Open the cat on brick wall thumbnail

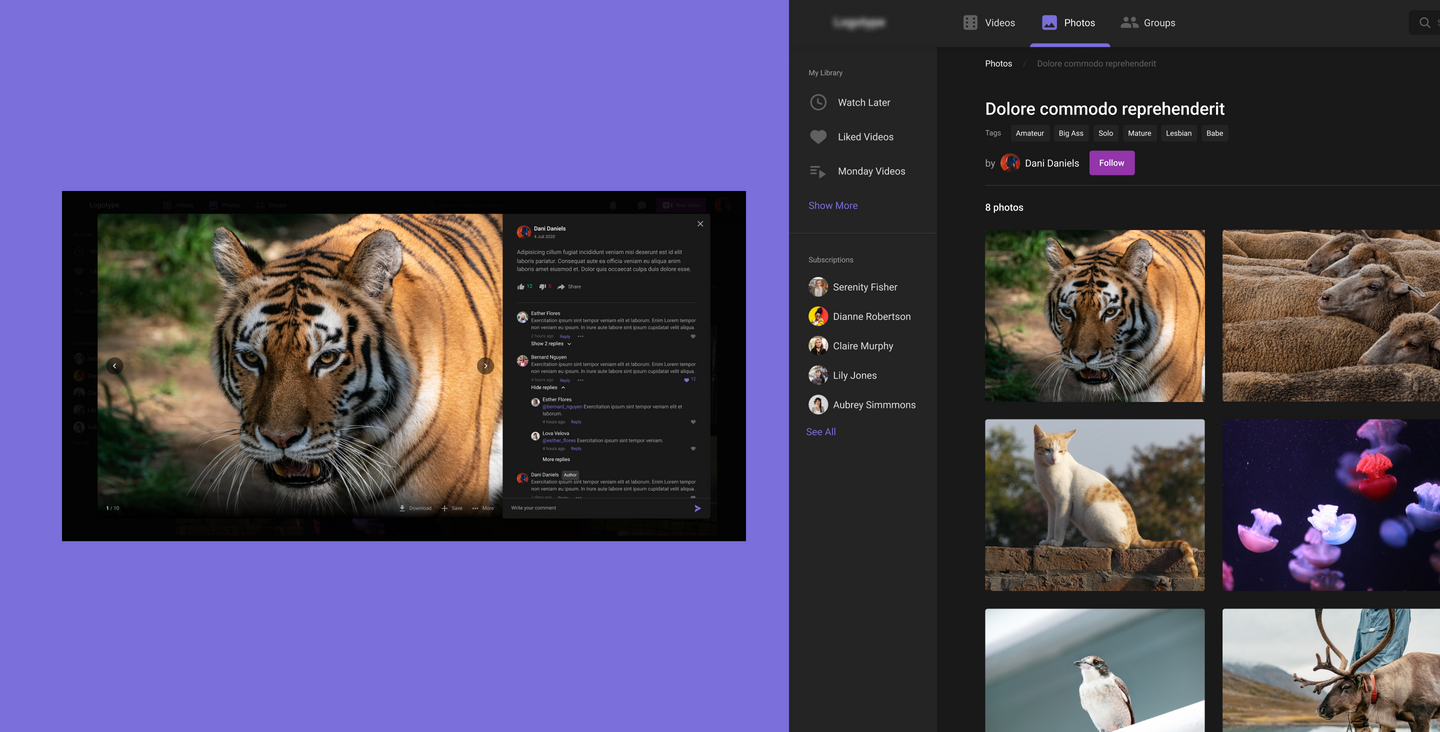pos(1094,505)
